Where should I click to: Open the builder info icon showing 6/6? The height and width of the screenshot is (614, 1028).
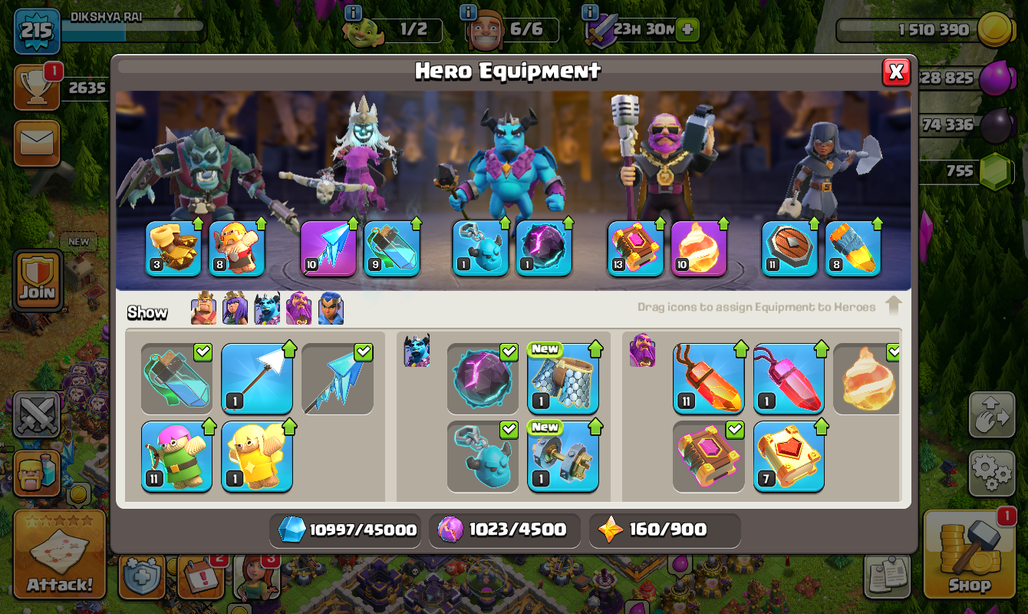click(468, 12)
